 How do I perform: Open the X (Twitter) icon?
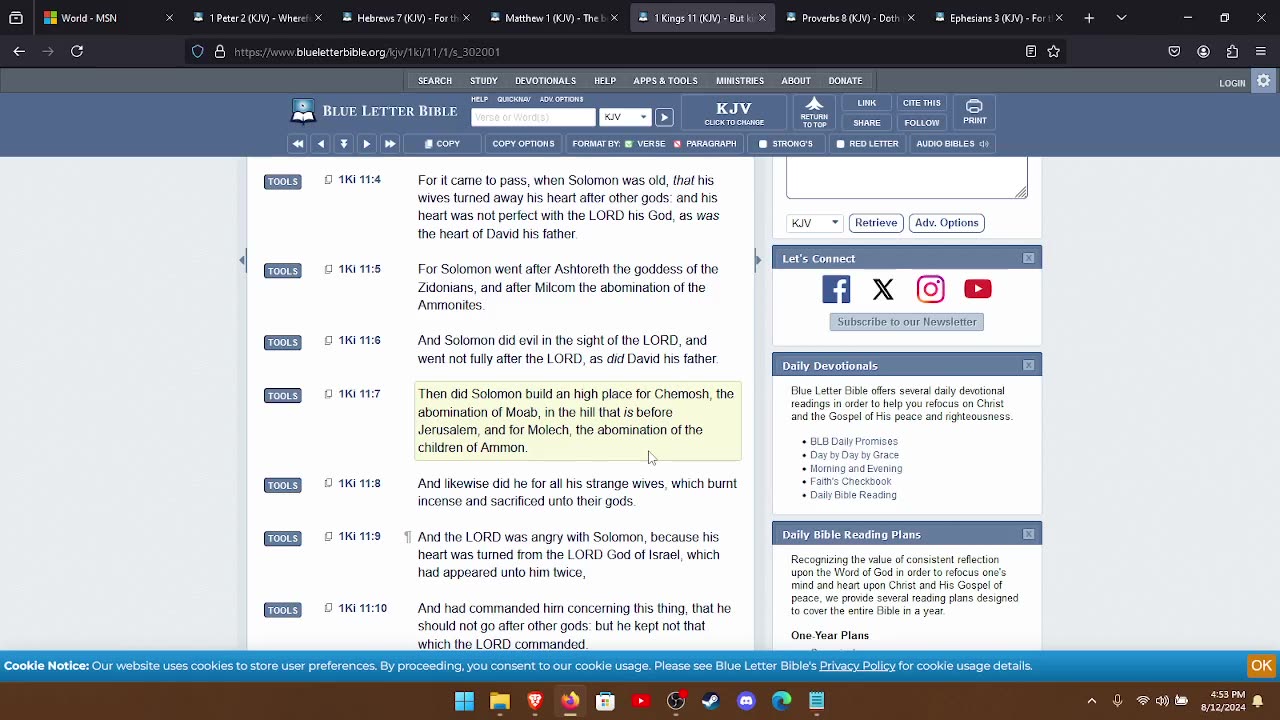click(883, 289)
